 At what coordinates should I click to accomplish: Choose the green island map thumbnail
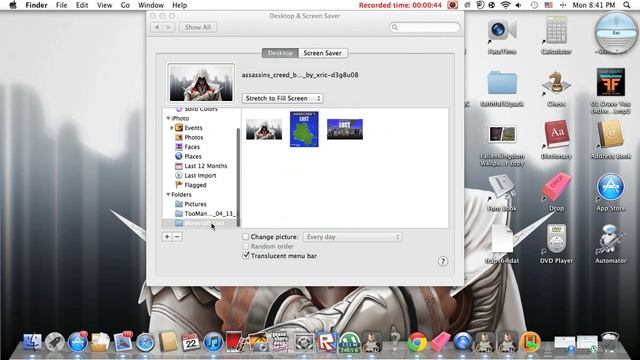[x=304, y=129]
